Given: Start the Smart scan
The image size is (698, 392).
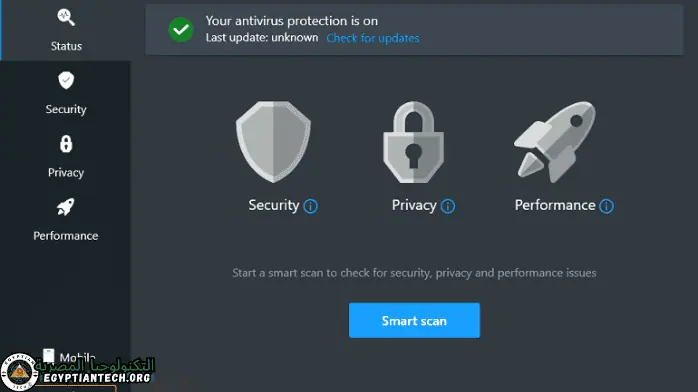Looking at the screenshot, I should [x=414, y=320].
